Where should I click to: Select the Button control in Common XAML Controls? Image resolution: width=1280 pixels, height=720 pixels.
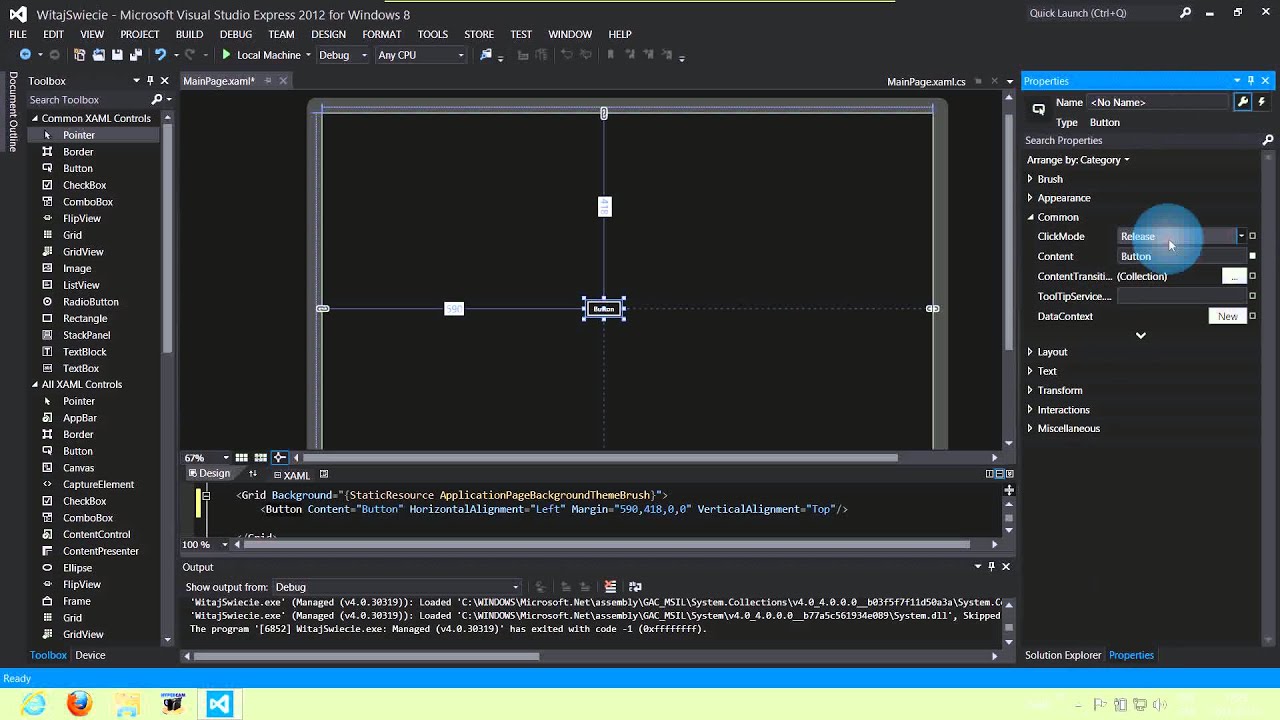click(78, 168)
